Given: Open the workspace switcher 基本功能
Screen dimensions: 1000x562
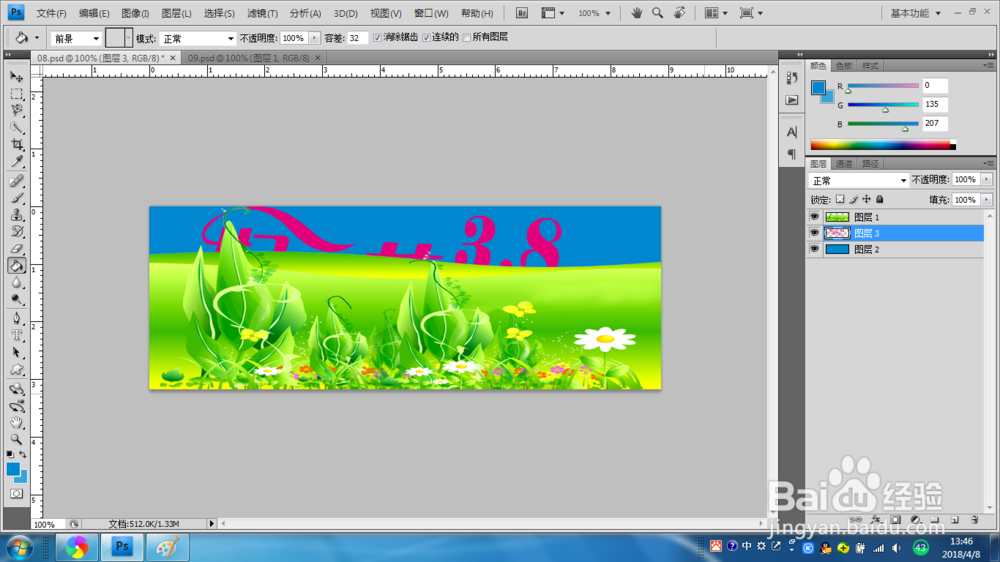Looking at the screenshot, I should (915, 13).
